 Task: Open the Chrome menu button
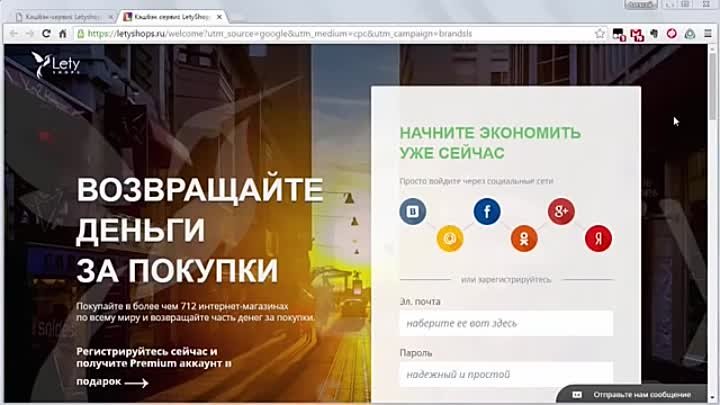point(707,33)
